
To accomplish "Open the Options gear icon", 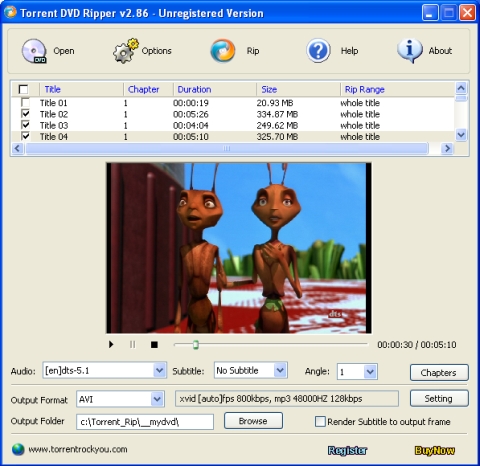I will [125, 51].
